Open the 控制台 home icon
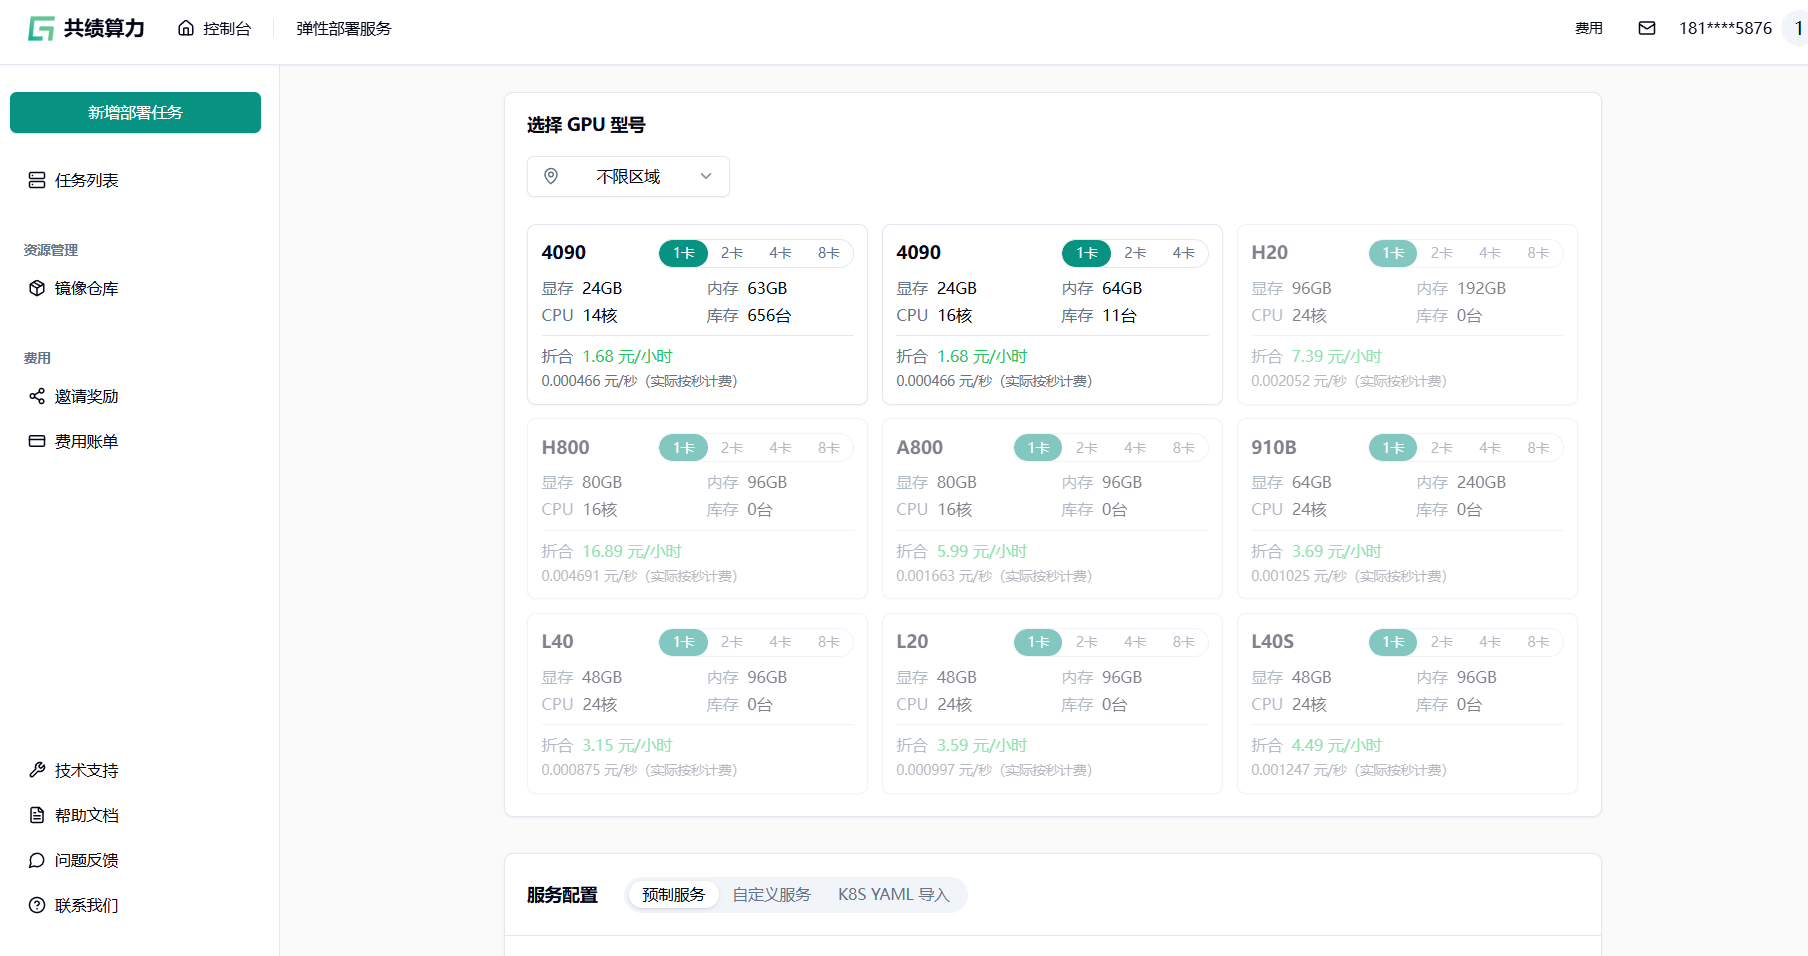Screen dimensions: 1808x956 (186, 28)
